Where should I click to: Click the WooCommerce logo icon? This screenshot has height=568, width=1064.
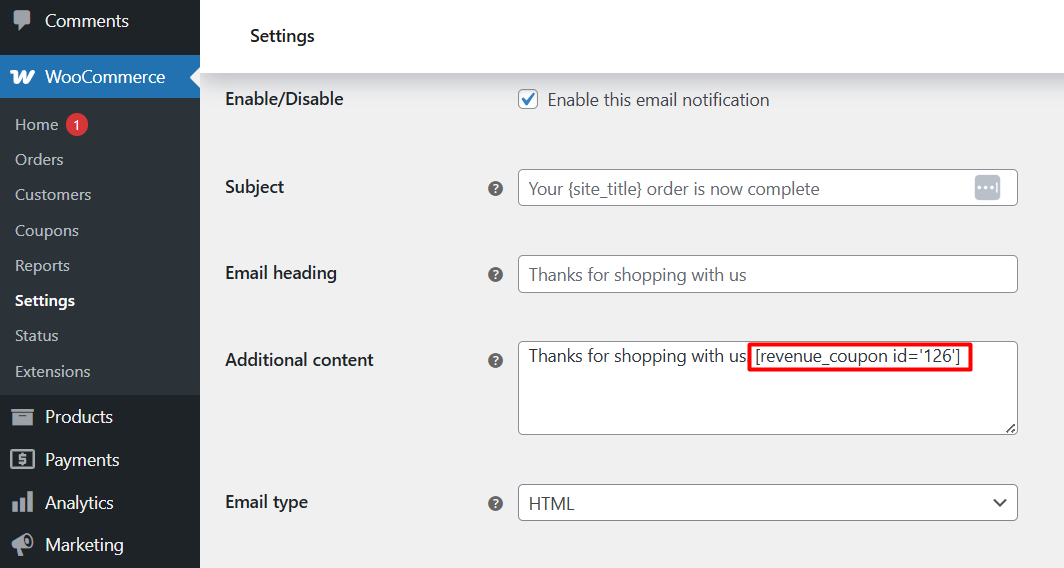(22, 77)
